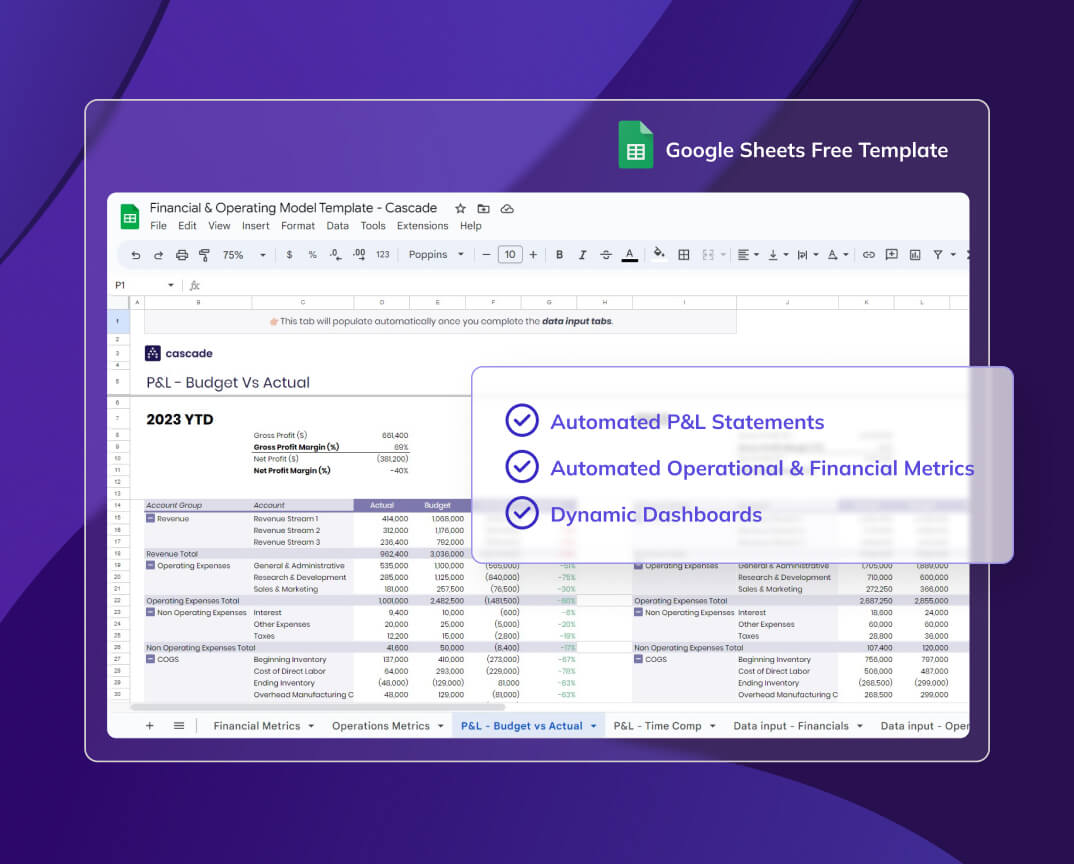This screenshot has height=864, width=1074.
Task: Switch to the Financial Metrics sheet tab
Action: tap(256, 724)
